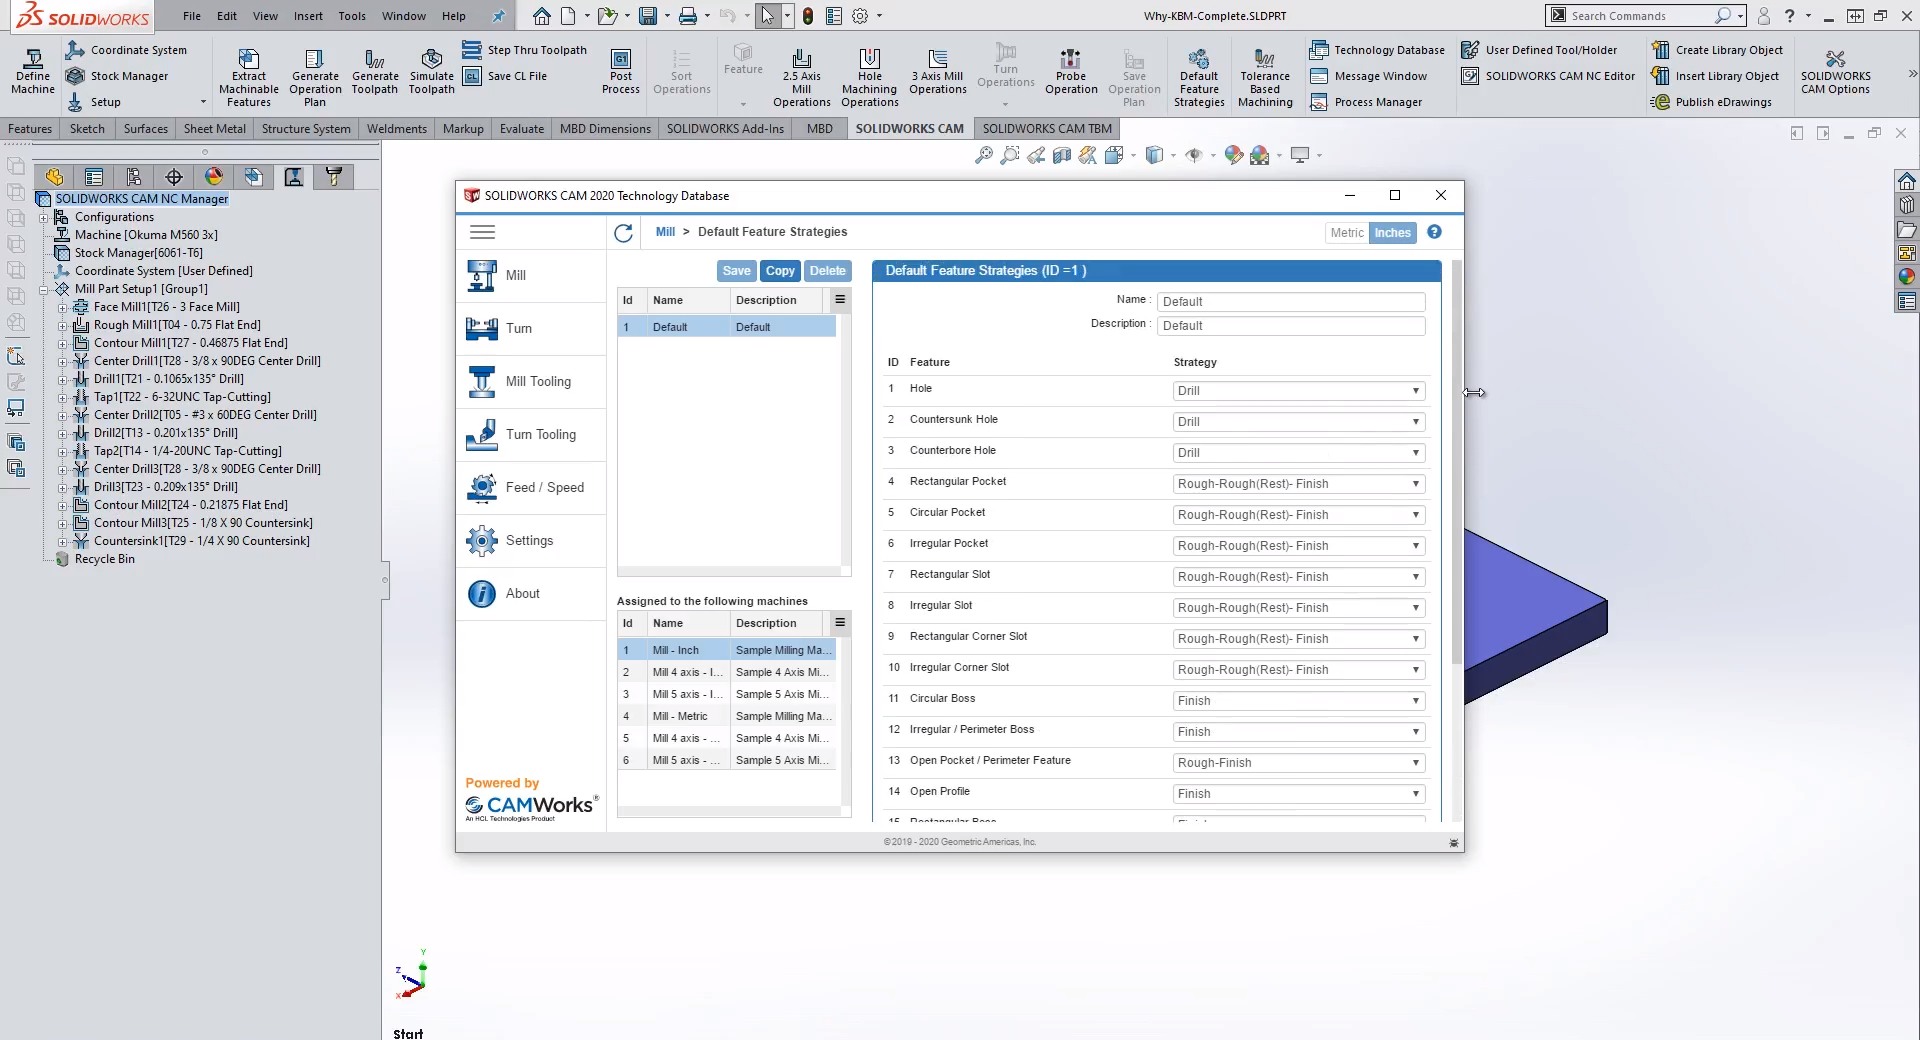Open Turn Tooling in database sidebar

pos(532,435)
